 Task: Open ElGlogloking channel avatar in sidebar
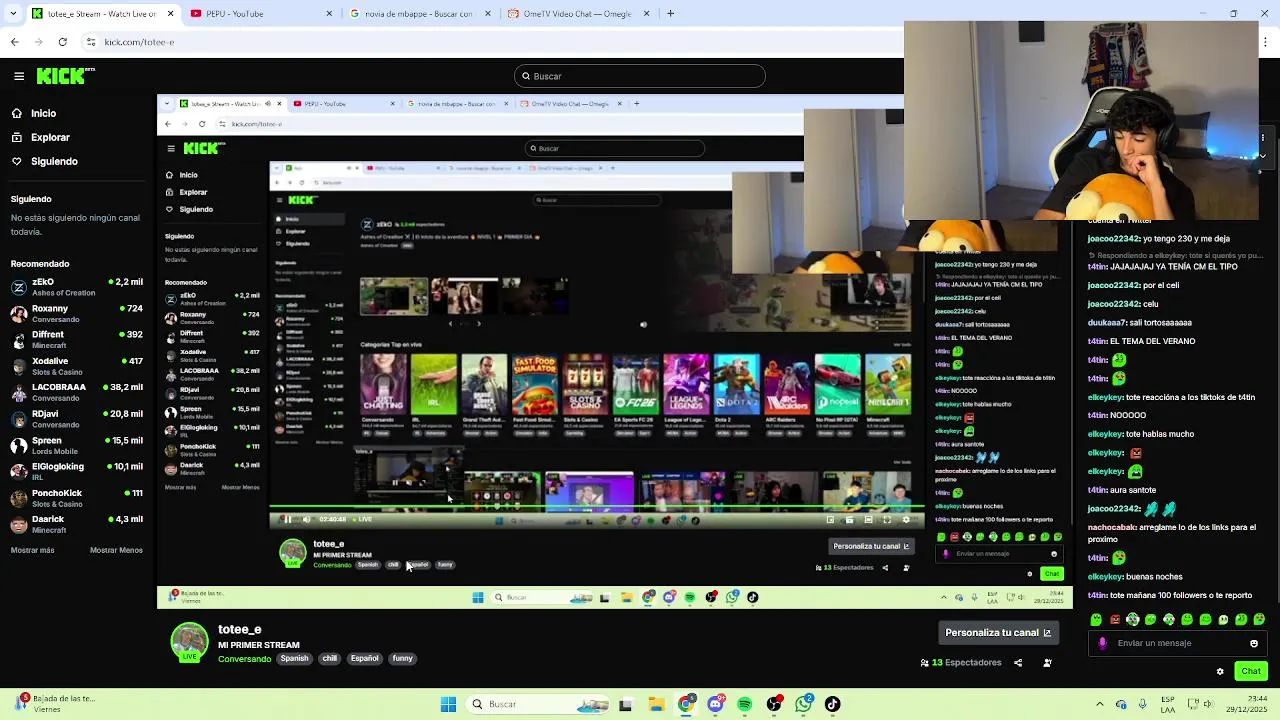(x=19, y=471)
